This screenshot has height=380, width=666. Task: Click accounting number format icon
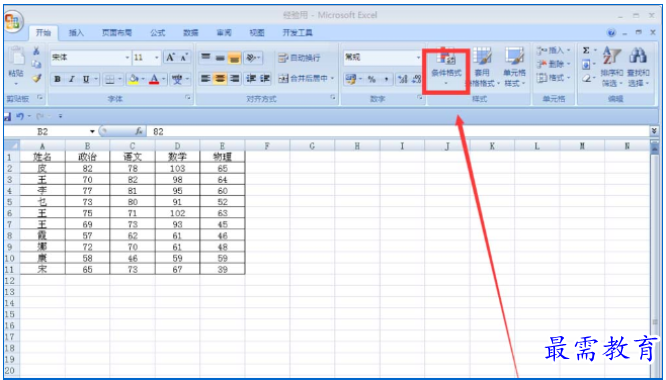click(x=350, y=79)
